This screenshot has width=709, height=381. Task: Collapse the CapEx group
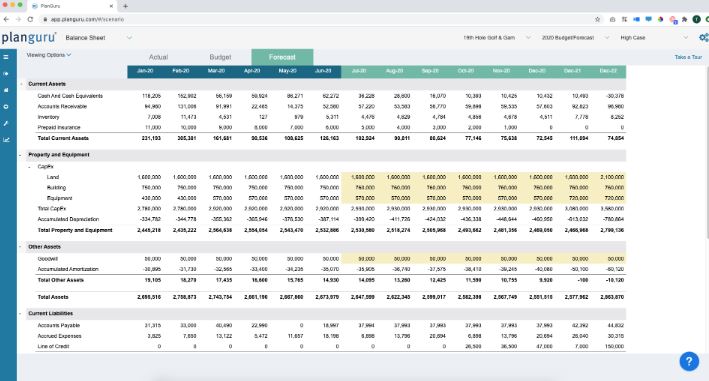pyautogui.click(x=30, y=167)
